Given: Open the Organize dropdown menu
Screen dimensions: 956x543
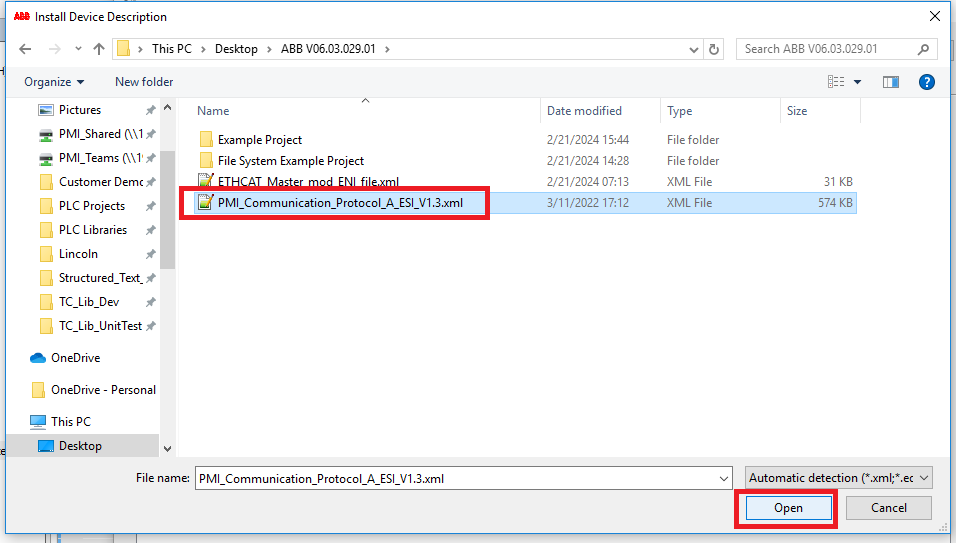Looking at the screenshot, I should [54, 82].
